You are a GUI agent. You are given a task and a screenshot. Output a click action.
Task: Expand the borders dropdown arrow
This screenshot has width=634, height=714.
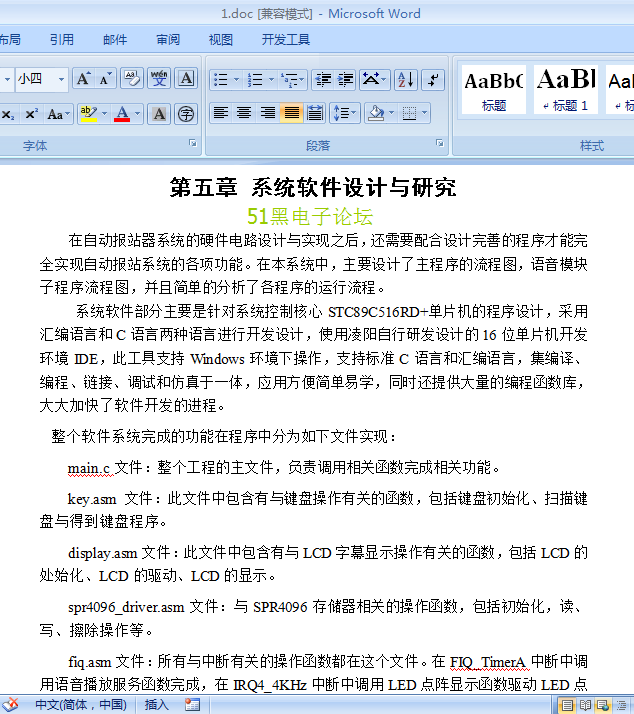pyautogui.click(x=425, y=113)
